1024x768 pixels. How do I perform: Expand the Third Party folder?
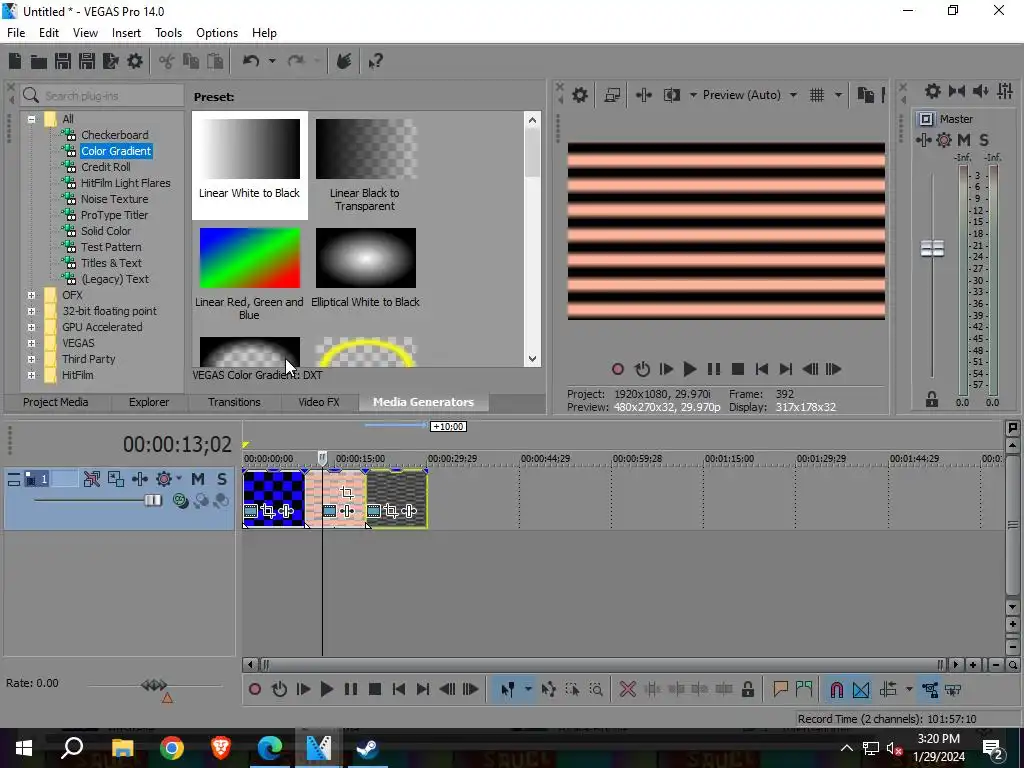point(31,359)
